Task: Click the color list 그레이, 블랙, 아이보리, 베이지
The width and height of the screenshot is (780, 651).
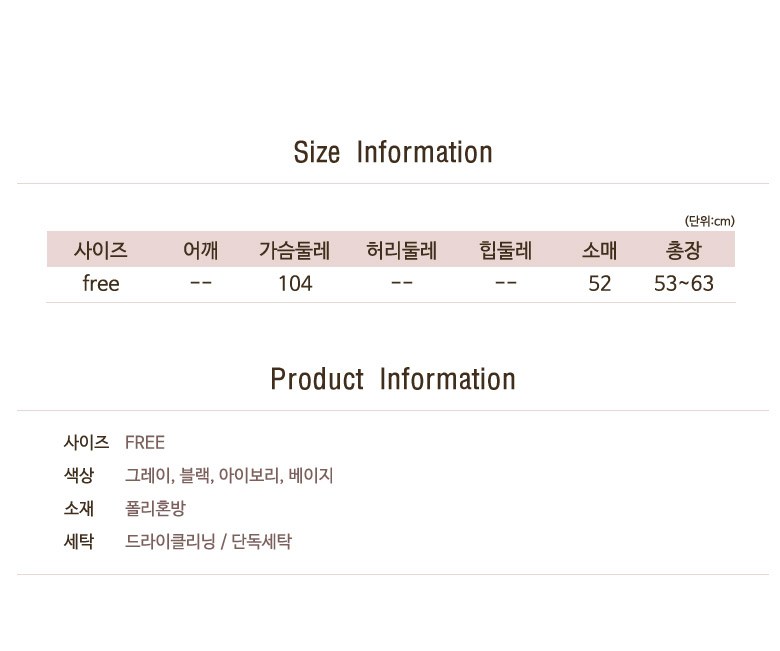Action: coord(229,475)
